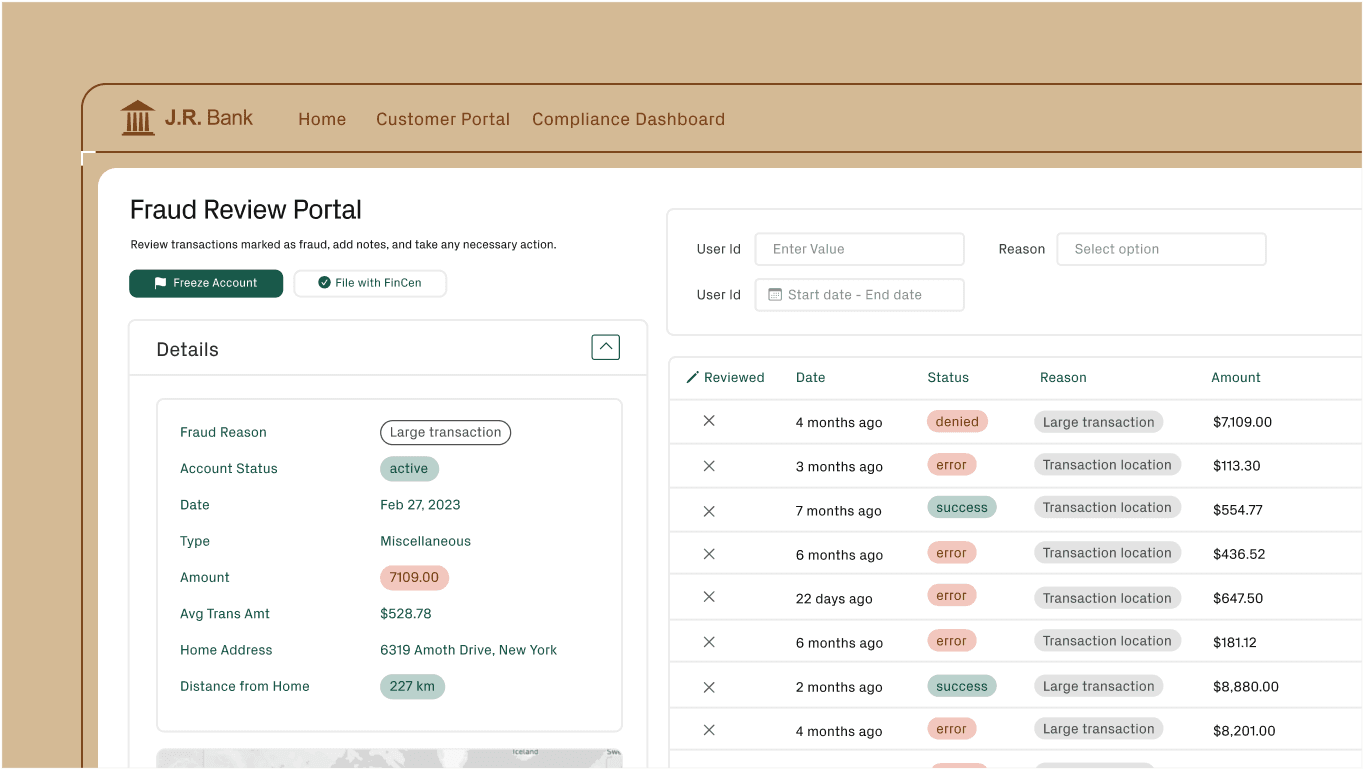The height and width of the screenshot is (769, 1363).
Task: Click the active account status badge
Action: [x=409, y=468]
